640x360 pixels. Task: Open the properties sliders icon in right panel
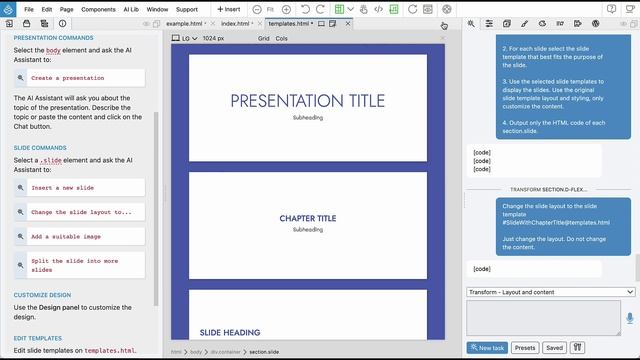coord(489,24)
